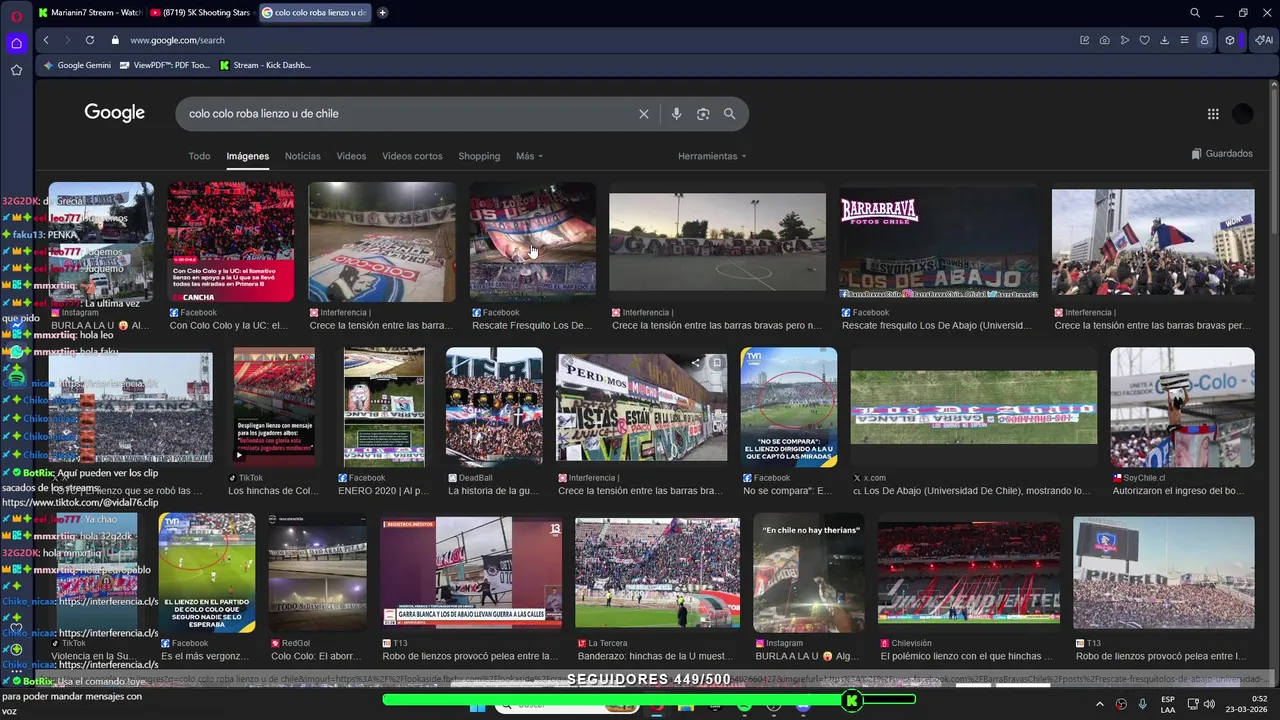Click the site info lock icon
The width and height of the screenshot is (1280, 720).
pyautogui.click(x=115, y=40)
